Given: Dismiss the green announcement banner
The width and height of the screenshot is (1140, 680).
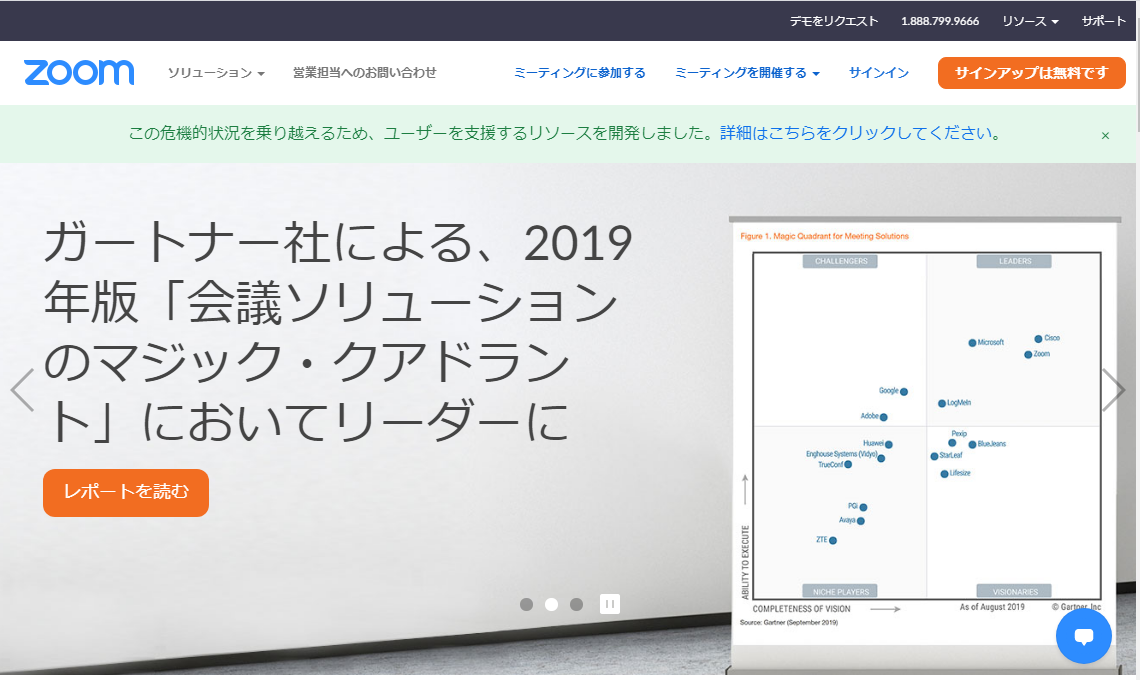Looking at the screenshot, I should click(x=1105, y=135).
